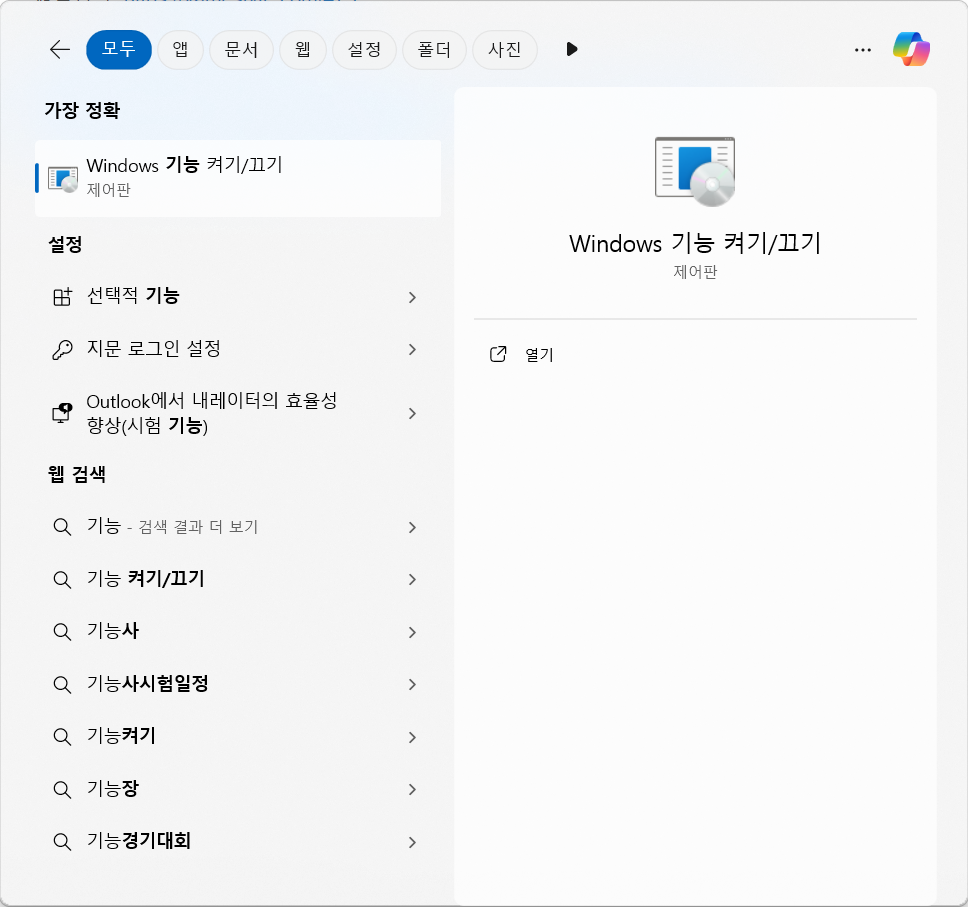Open the three-dot options menu
The width and height of the screenshot is (968, 907).
pyautogui.click(x=862, y=50)
